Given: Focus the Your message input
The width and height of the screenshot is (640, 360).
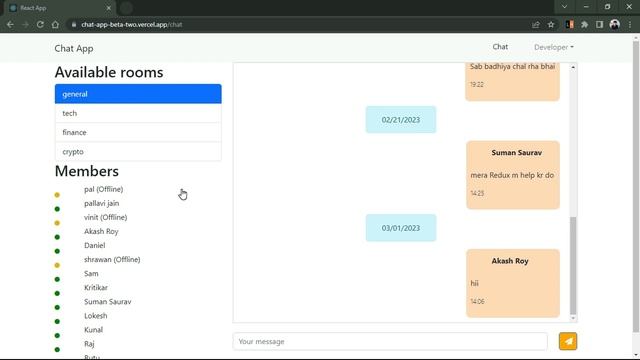Looking at the screenshot, I should click(390, 341).
